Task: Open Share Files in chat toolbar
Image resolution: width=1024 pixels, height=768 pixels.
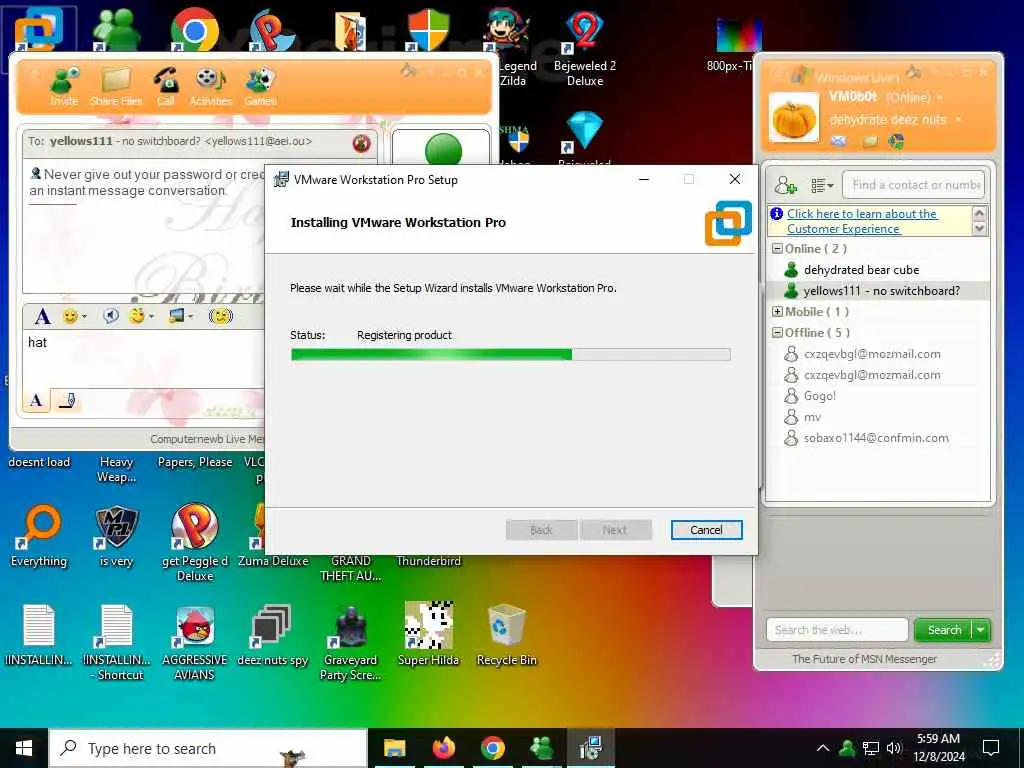Action: tap(115, 86)
